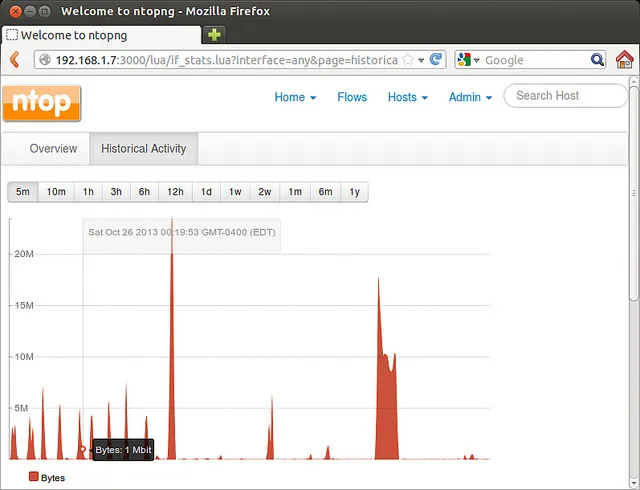Viewport: 640px width, 490px height.
Task: Click the Google search engine icon
Action: pos(464,60)
